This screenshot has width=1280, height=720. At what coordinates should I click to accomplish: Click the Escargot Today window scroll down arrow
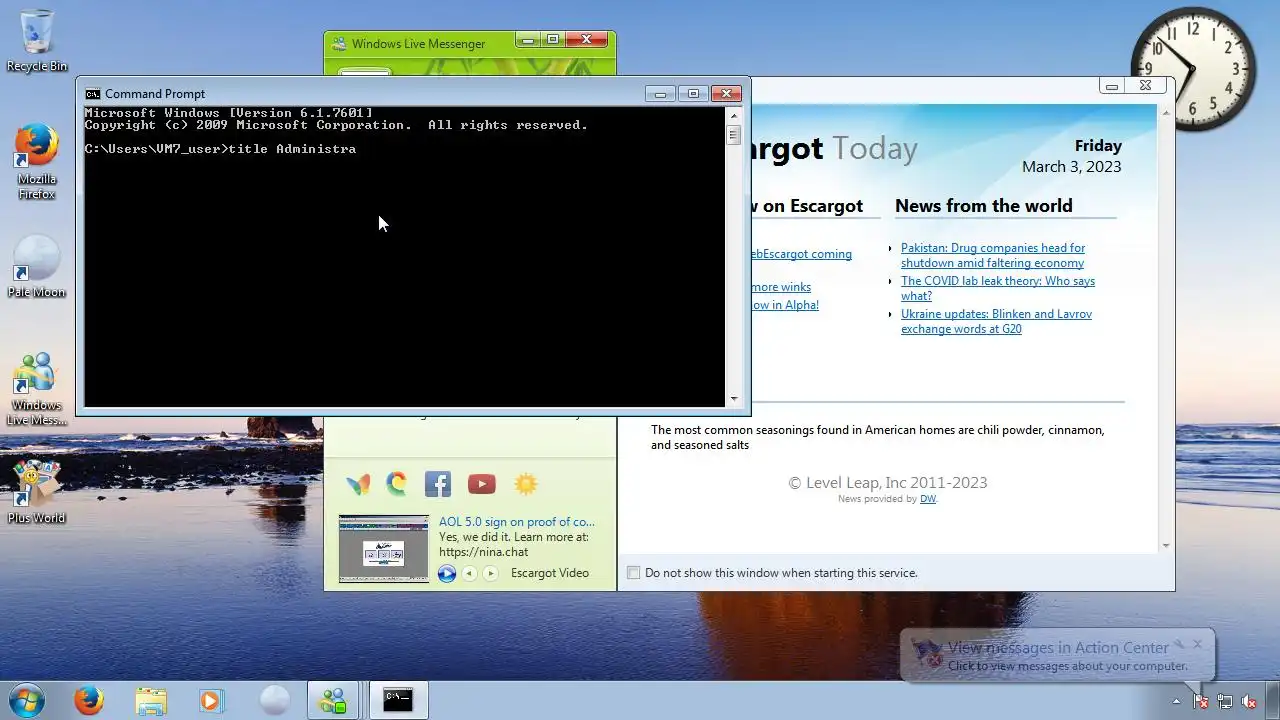coord(1166,546)
